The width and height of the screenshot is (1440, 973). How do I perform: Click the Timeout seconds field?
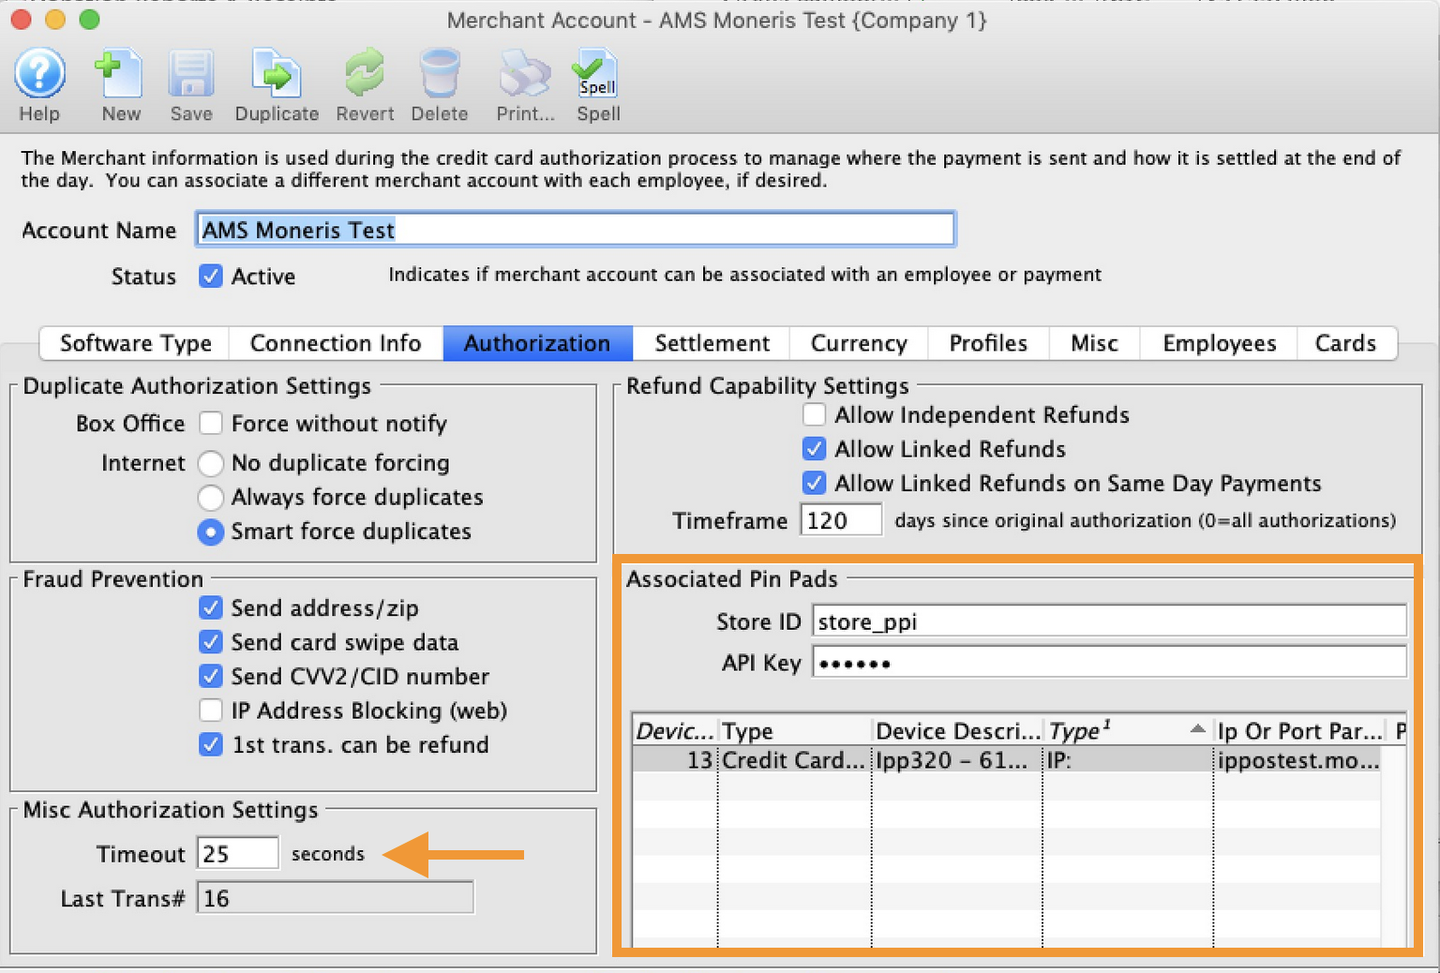pos(237,853)
